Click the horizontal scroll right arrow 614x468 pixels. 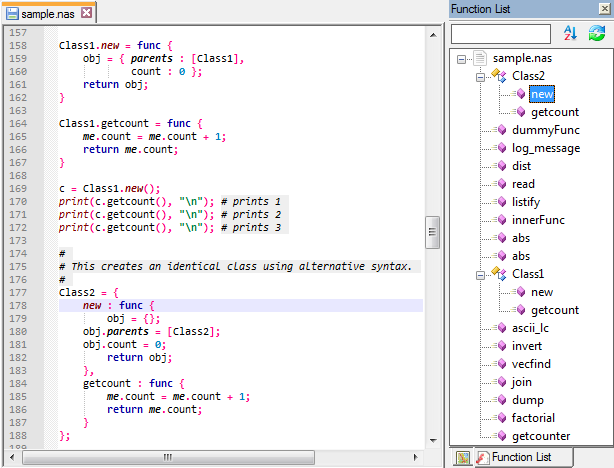pyautogui.click(x=415, y=457)
